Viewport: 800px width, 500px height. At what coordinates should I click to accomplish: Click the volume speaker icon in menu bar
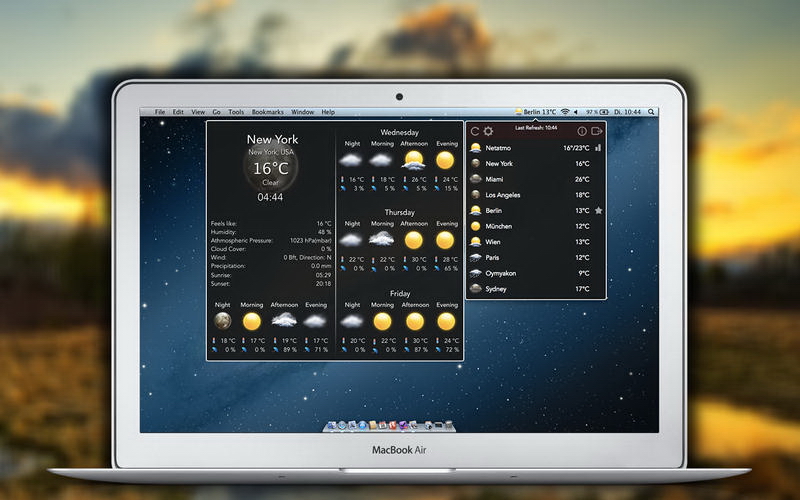(576, 112)
